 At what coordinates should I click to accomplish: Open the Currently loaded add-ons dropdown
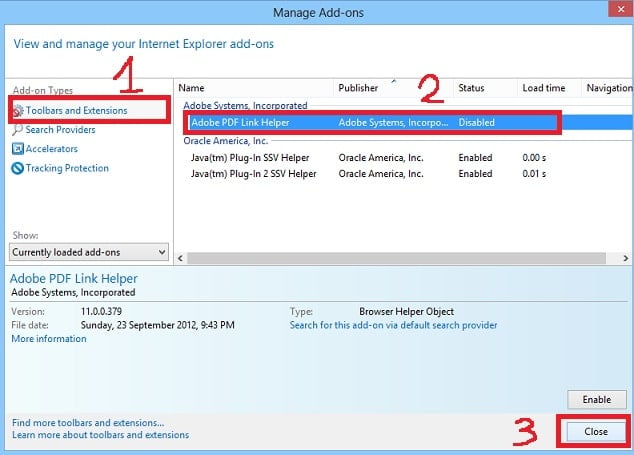point(89,252)
